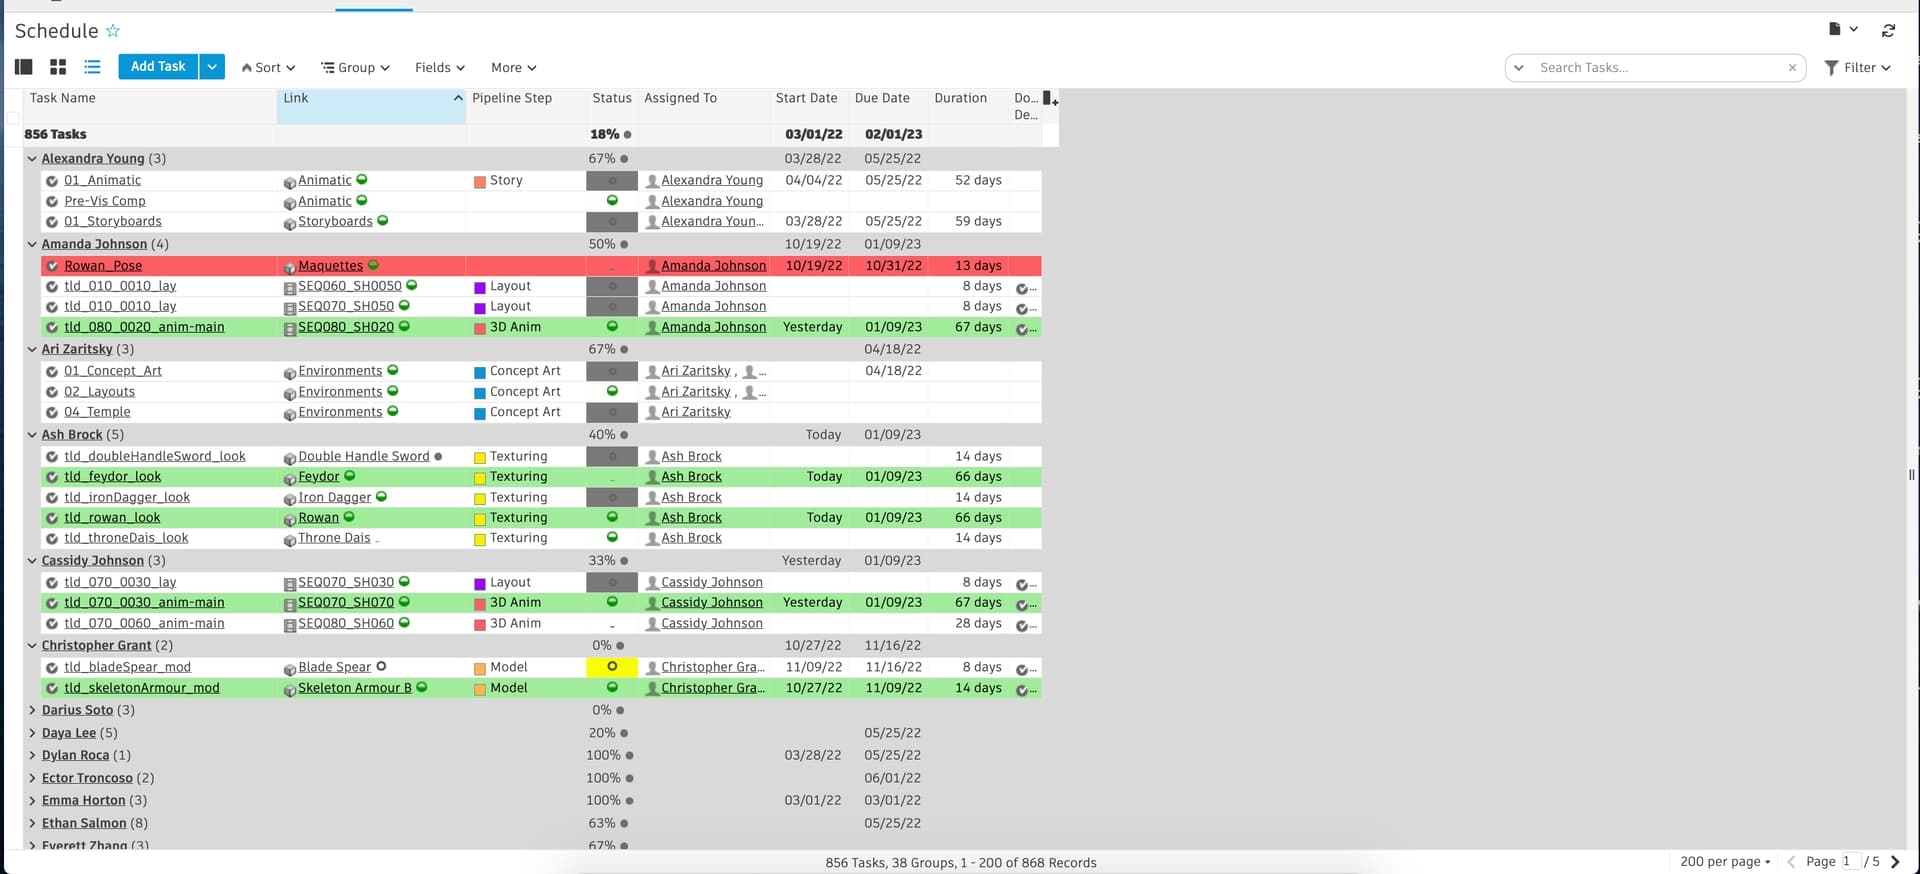
Task: Open the 200 per page dropdown
Action: coord(1725,861)
